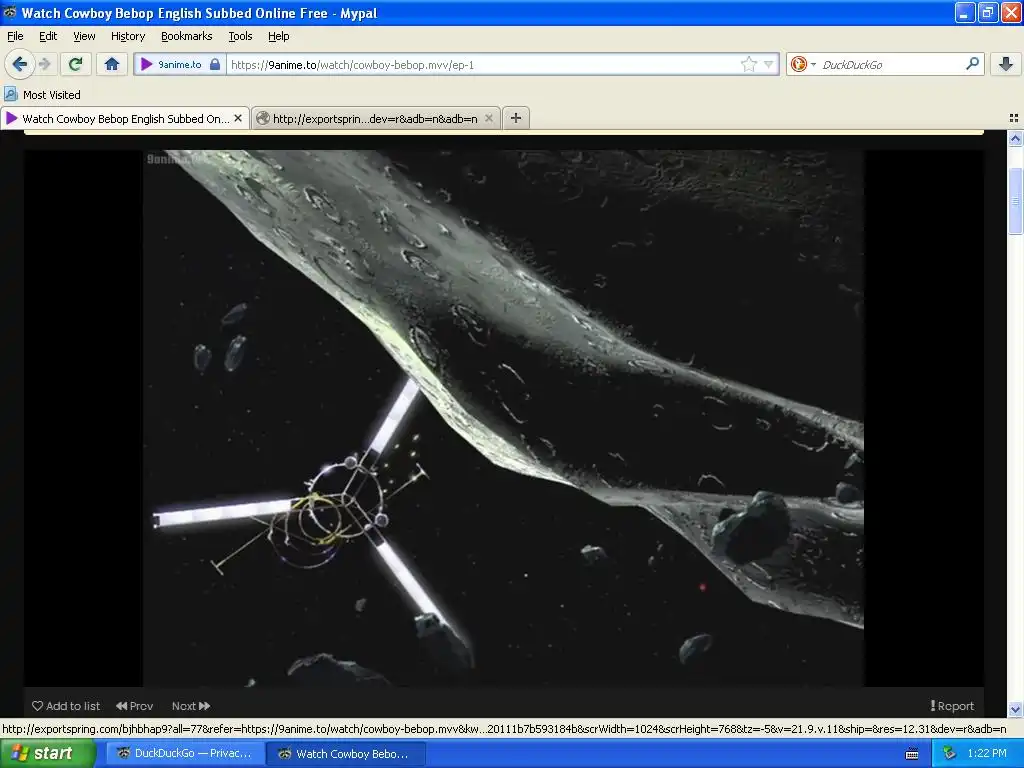Bookmark this page with the star
The height and width of the screenshot is (768, 1024).
coord(748,64)
